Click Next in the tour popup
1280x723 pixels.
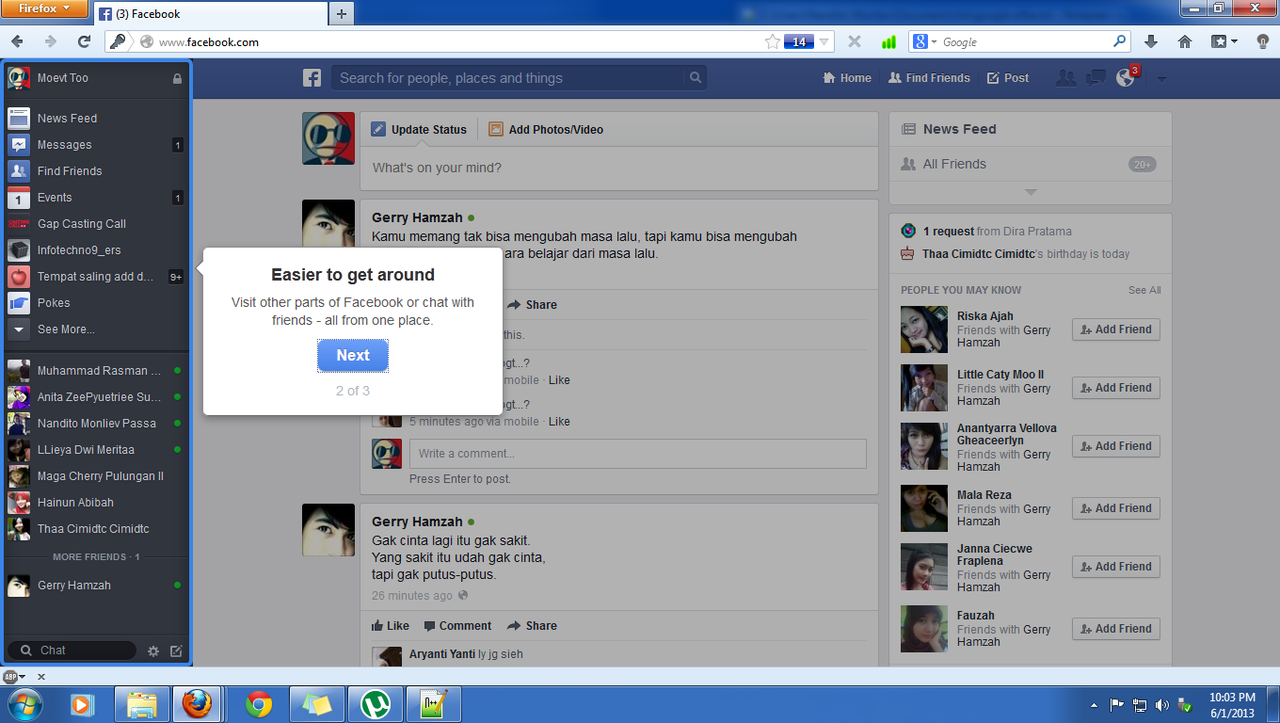click(x=353, y=355)
